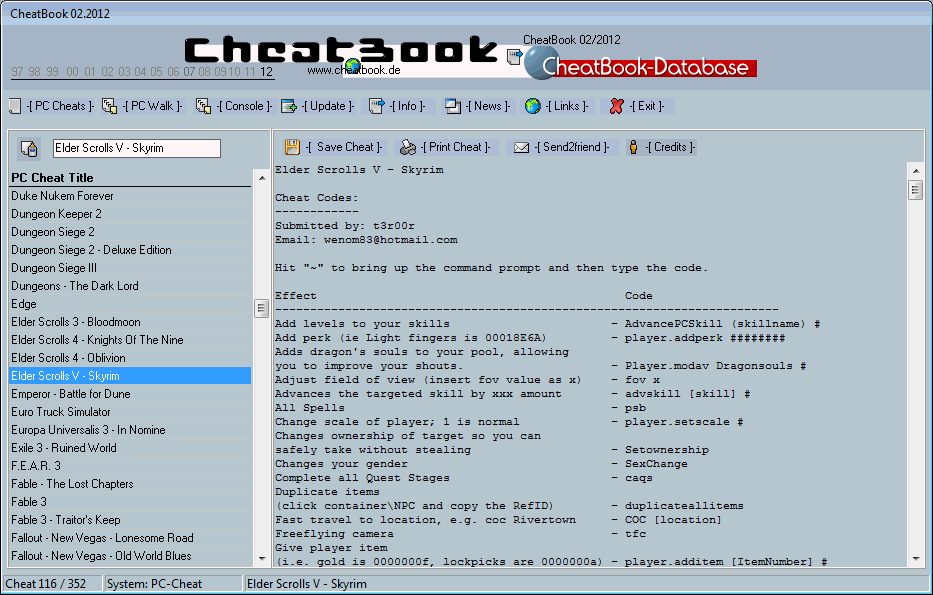Click the red Exit icon
Screen dimensions: 933x595
point(616,107)
